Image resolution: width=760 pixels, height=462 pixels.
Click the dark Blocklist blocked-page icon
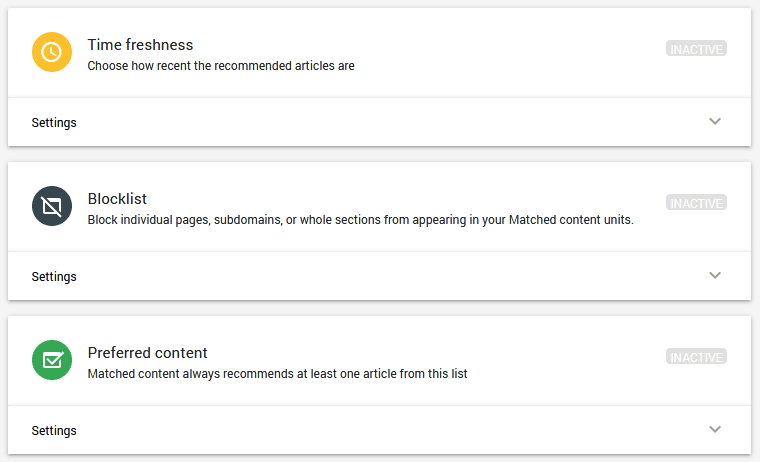click(52, 206)
